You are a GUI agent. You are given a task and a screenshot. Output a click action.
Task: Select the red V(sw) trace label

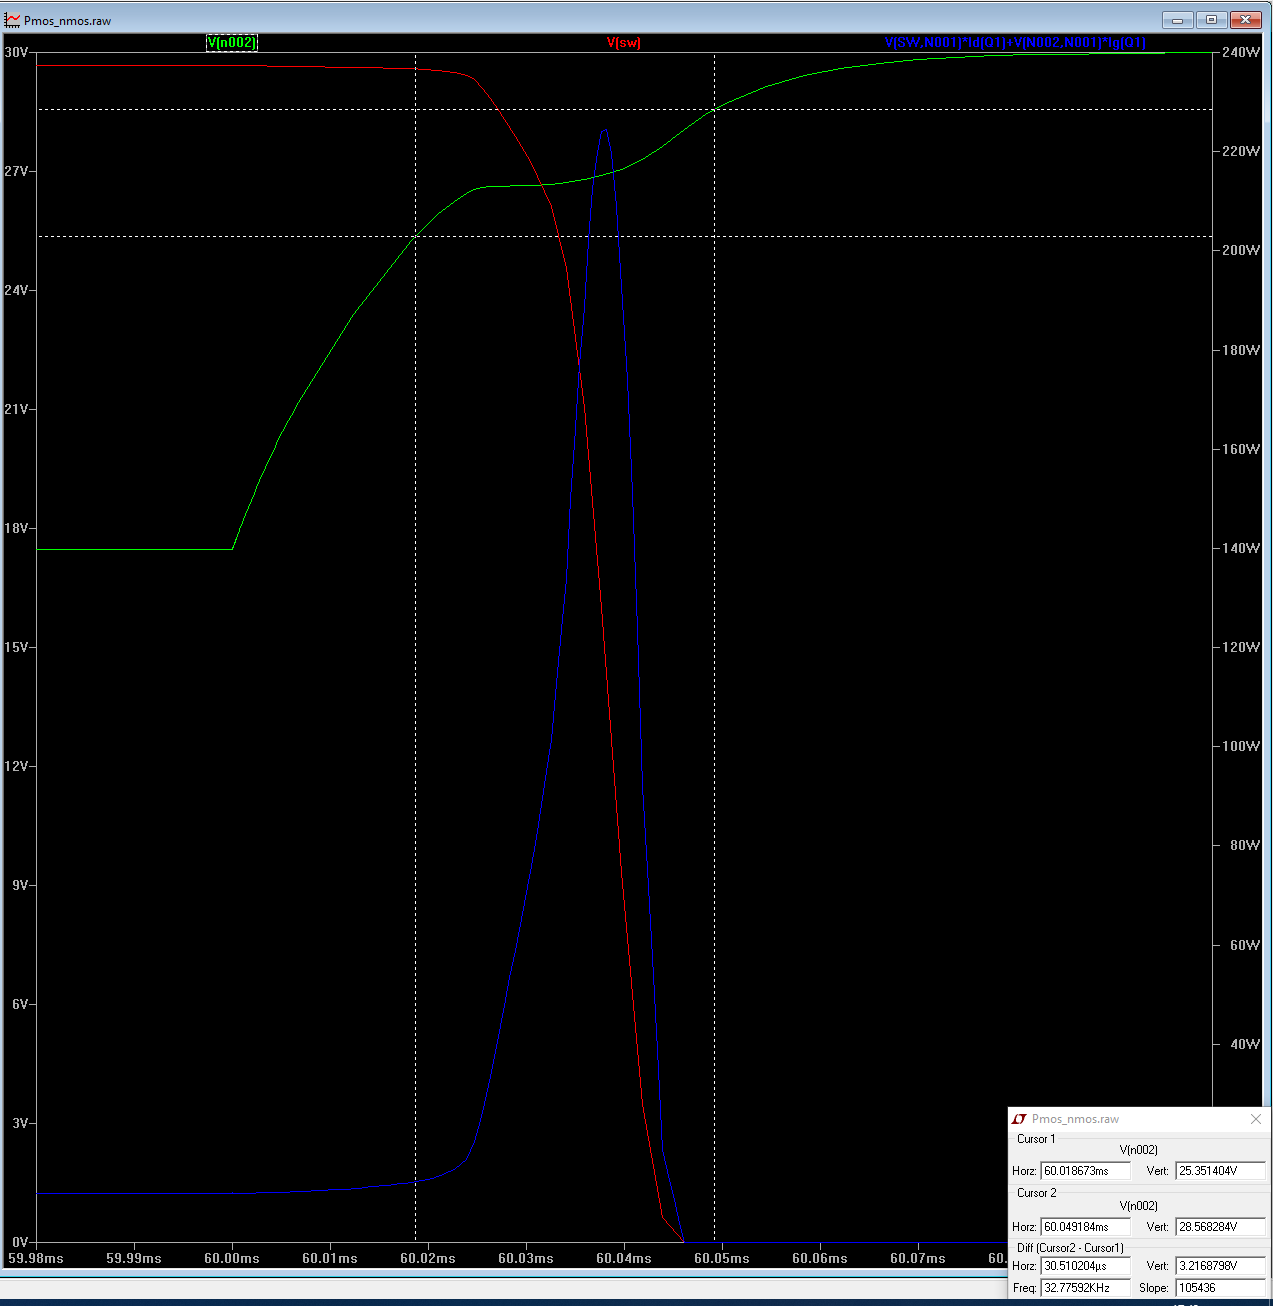coord(623,43)
